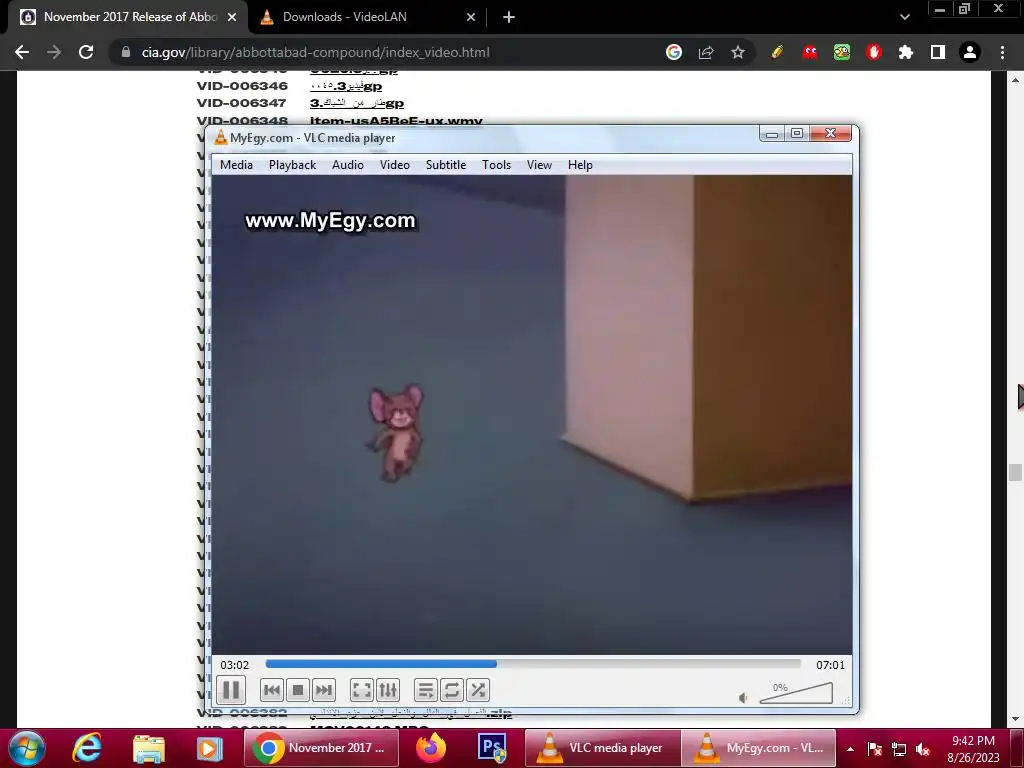Toggle VLC fullscreen mode

(x=361, y=690)
